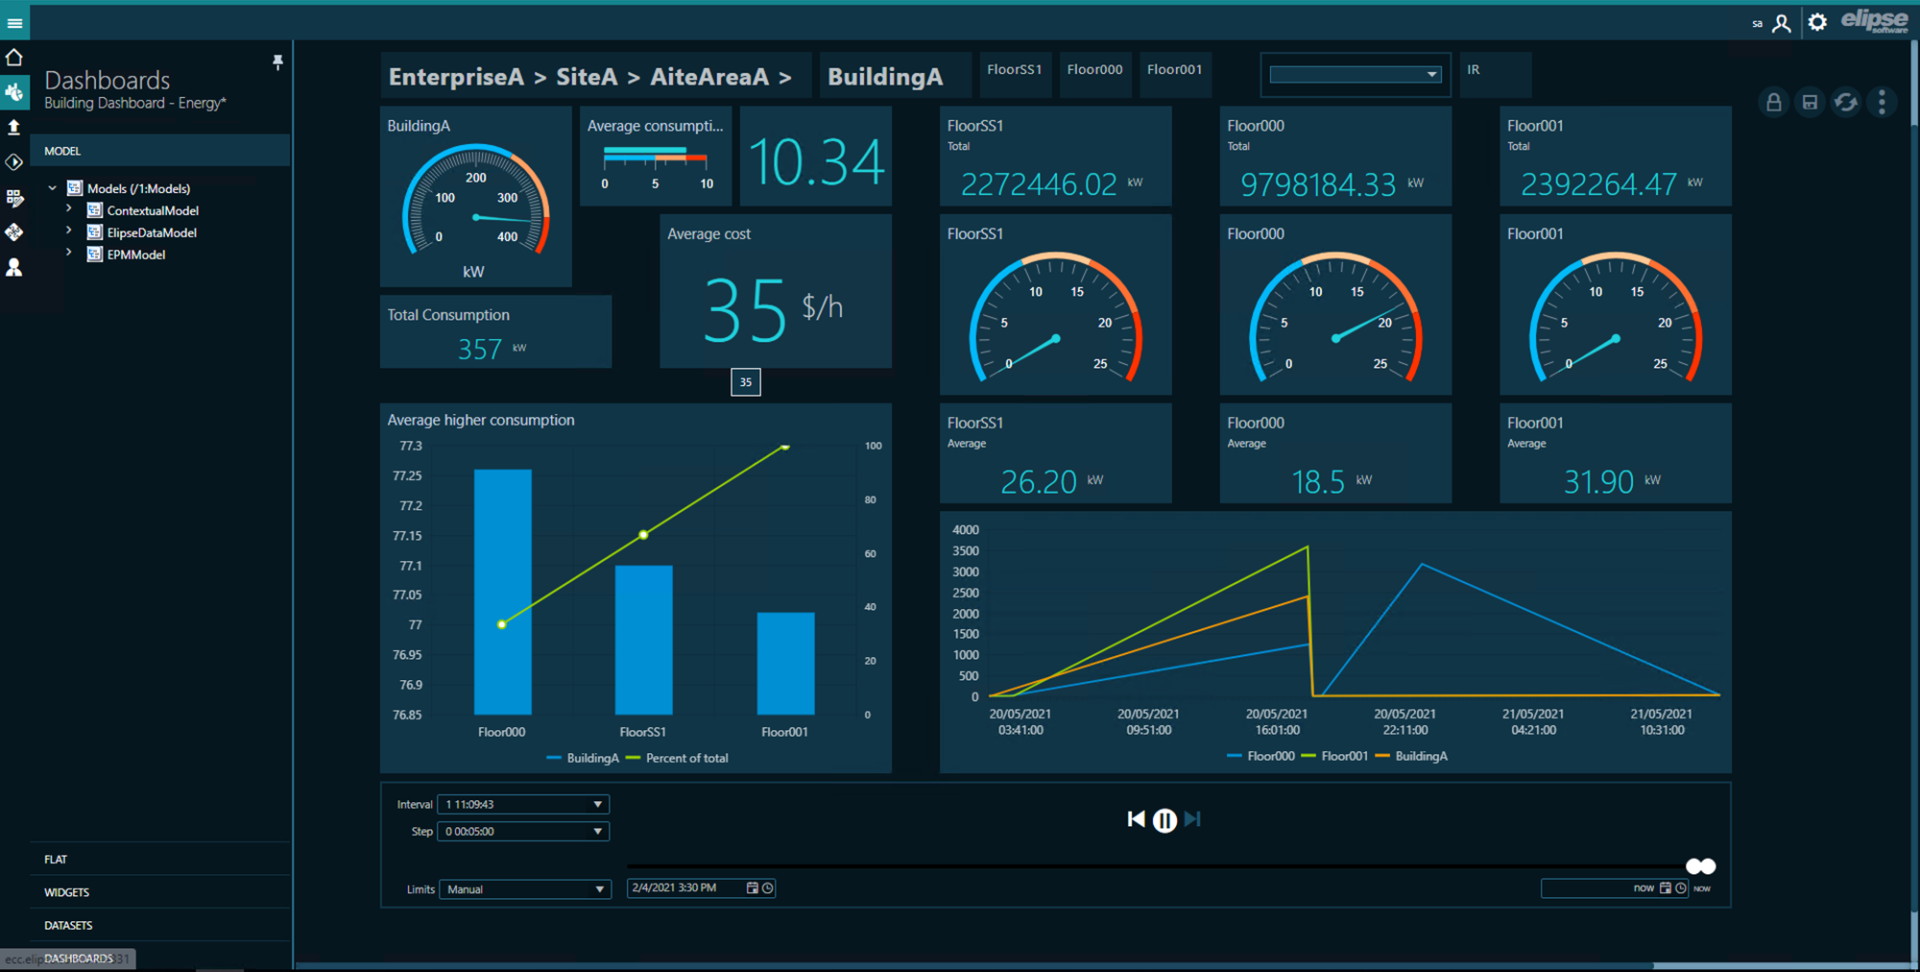Expand the ContextualModel tree node
The height and width of the screenshot is (972, 1920).
click(x=69, y=210)
